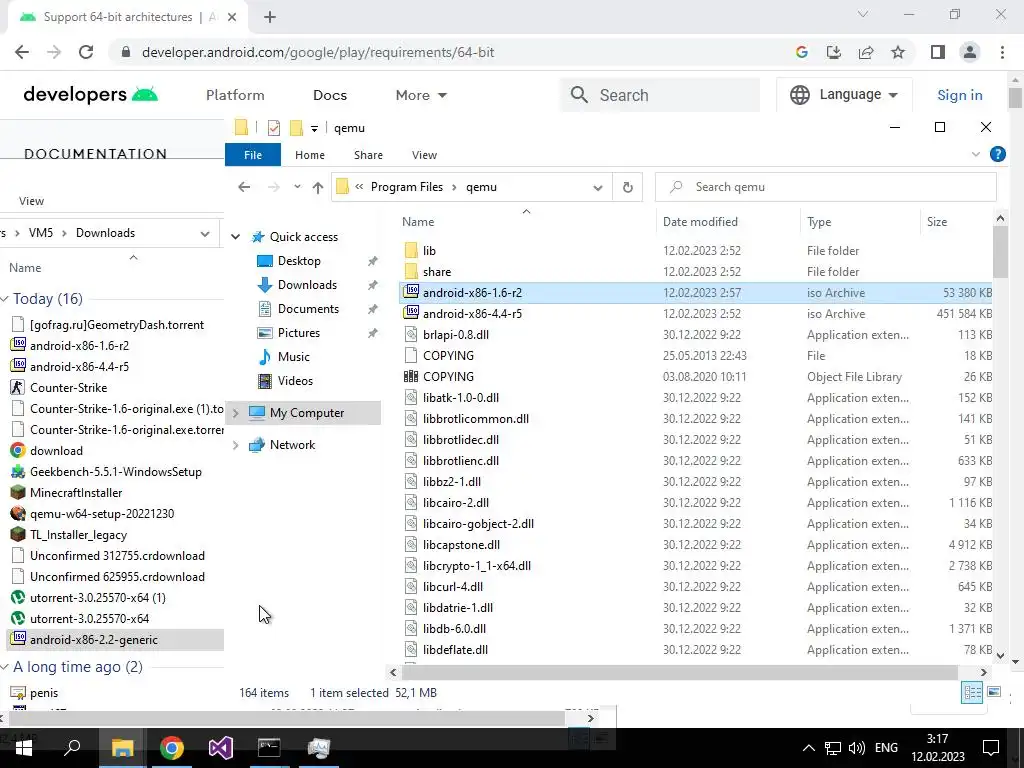1024x768 pixels.
Task: Navigate back in qemu Explorer window
Action: [244, 187]
